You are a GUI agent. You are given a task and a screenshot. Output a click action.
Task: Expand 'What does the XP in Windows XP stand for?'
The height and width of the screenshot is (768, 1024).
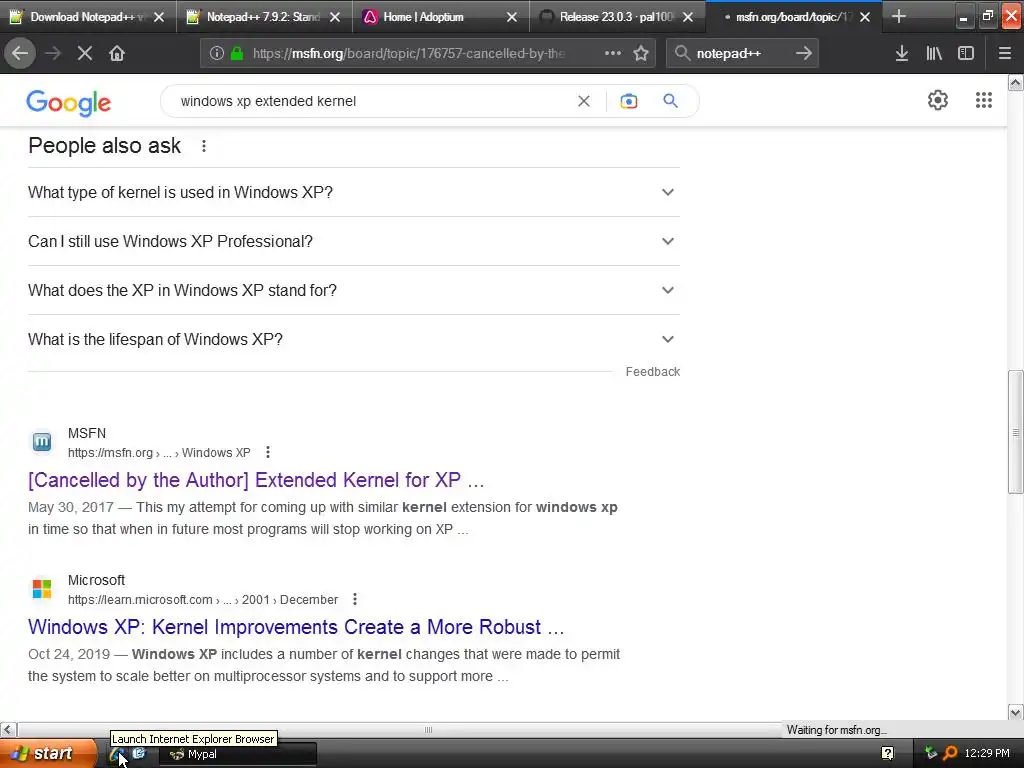354,291
